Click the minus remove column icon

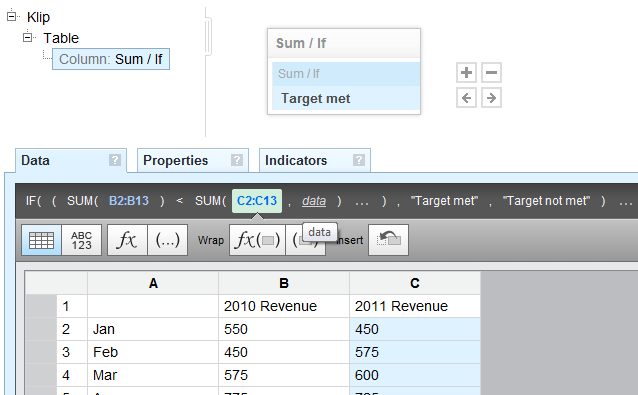tap(491, 73)
